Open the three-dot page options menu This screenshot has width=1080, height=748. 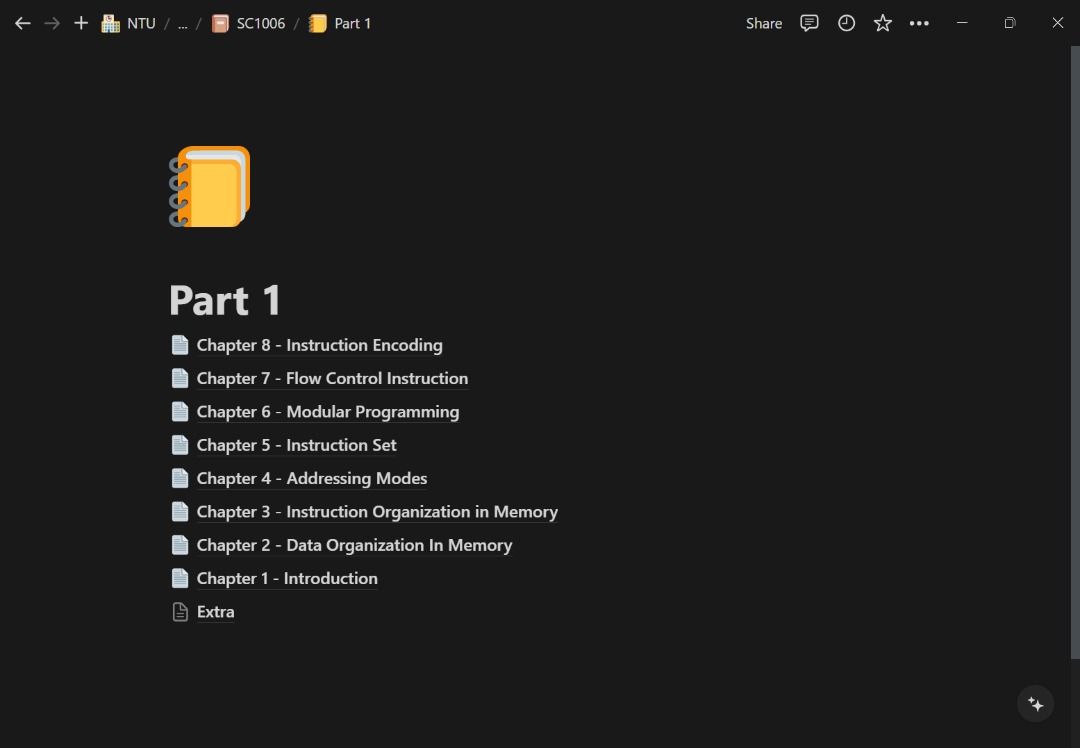[x=919, y=23]
